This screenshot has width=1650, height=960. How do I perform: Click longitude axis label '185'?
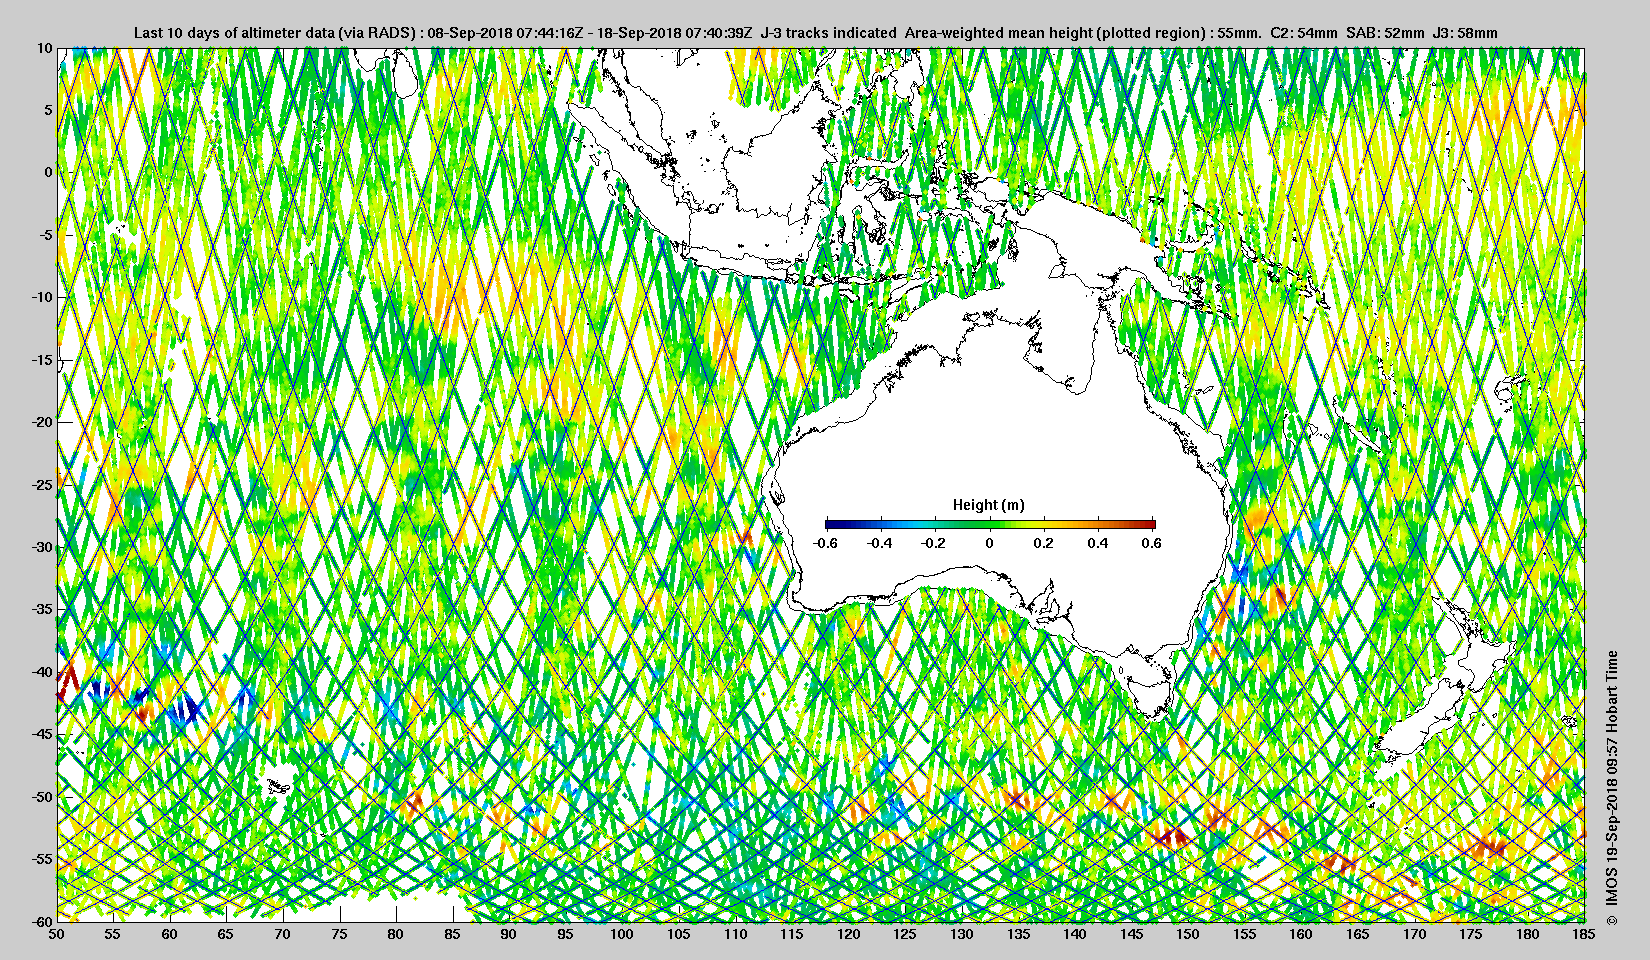point(1584,934)
